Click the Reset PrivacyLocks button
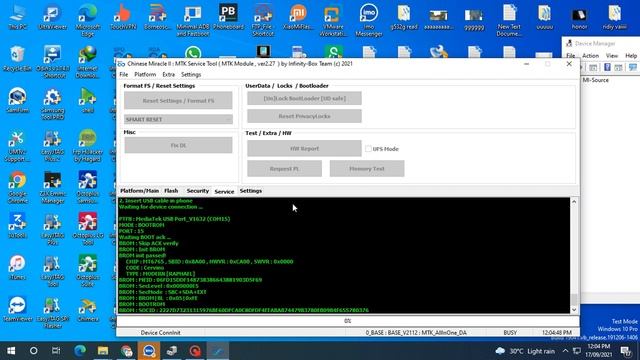The image size is (640, 360). tap(304, 116)
